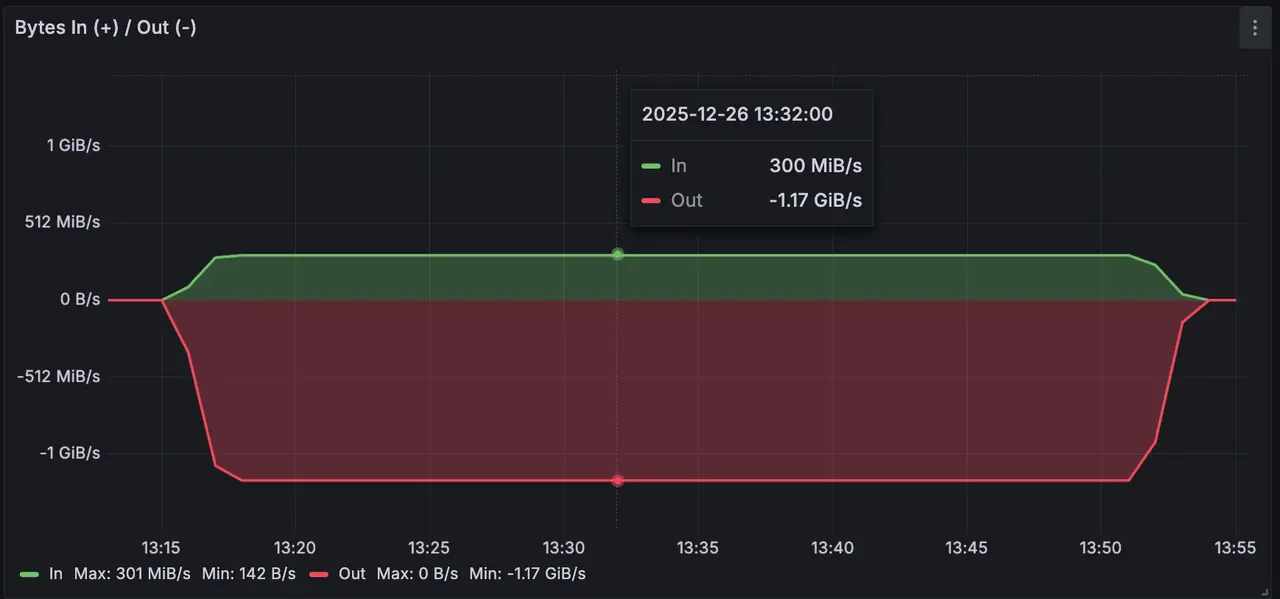Click the green In legend color swatch
Image resolution: width=1280 pixels, height=599 pixels.
tap(29, 574)
